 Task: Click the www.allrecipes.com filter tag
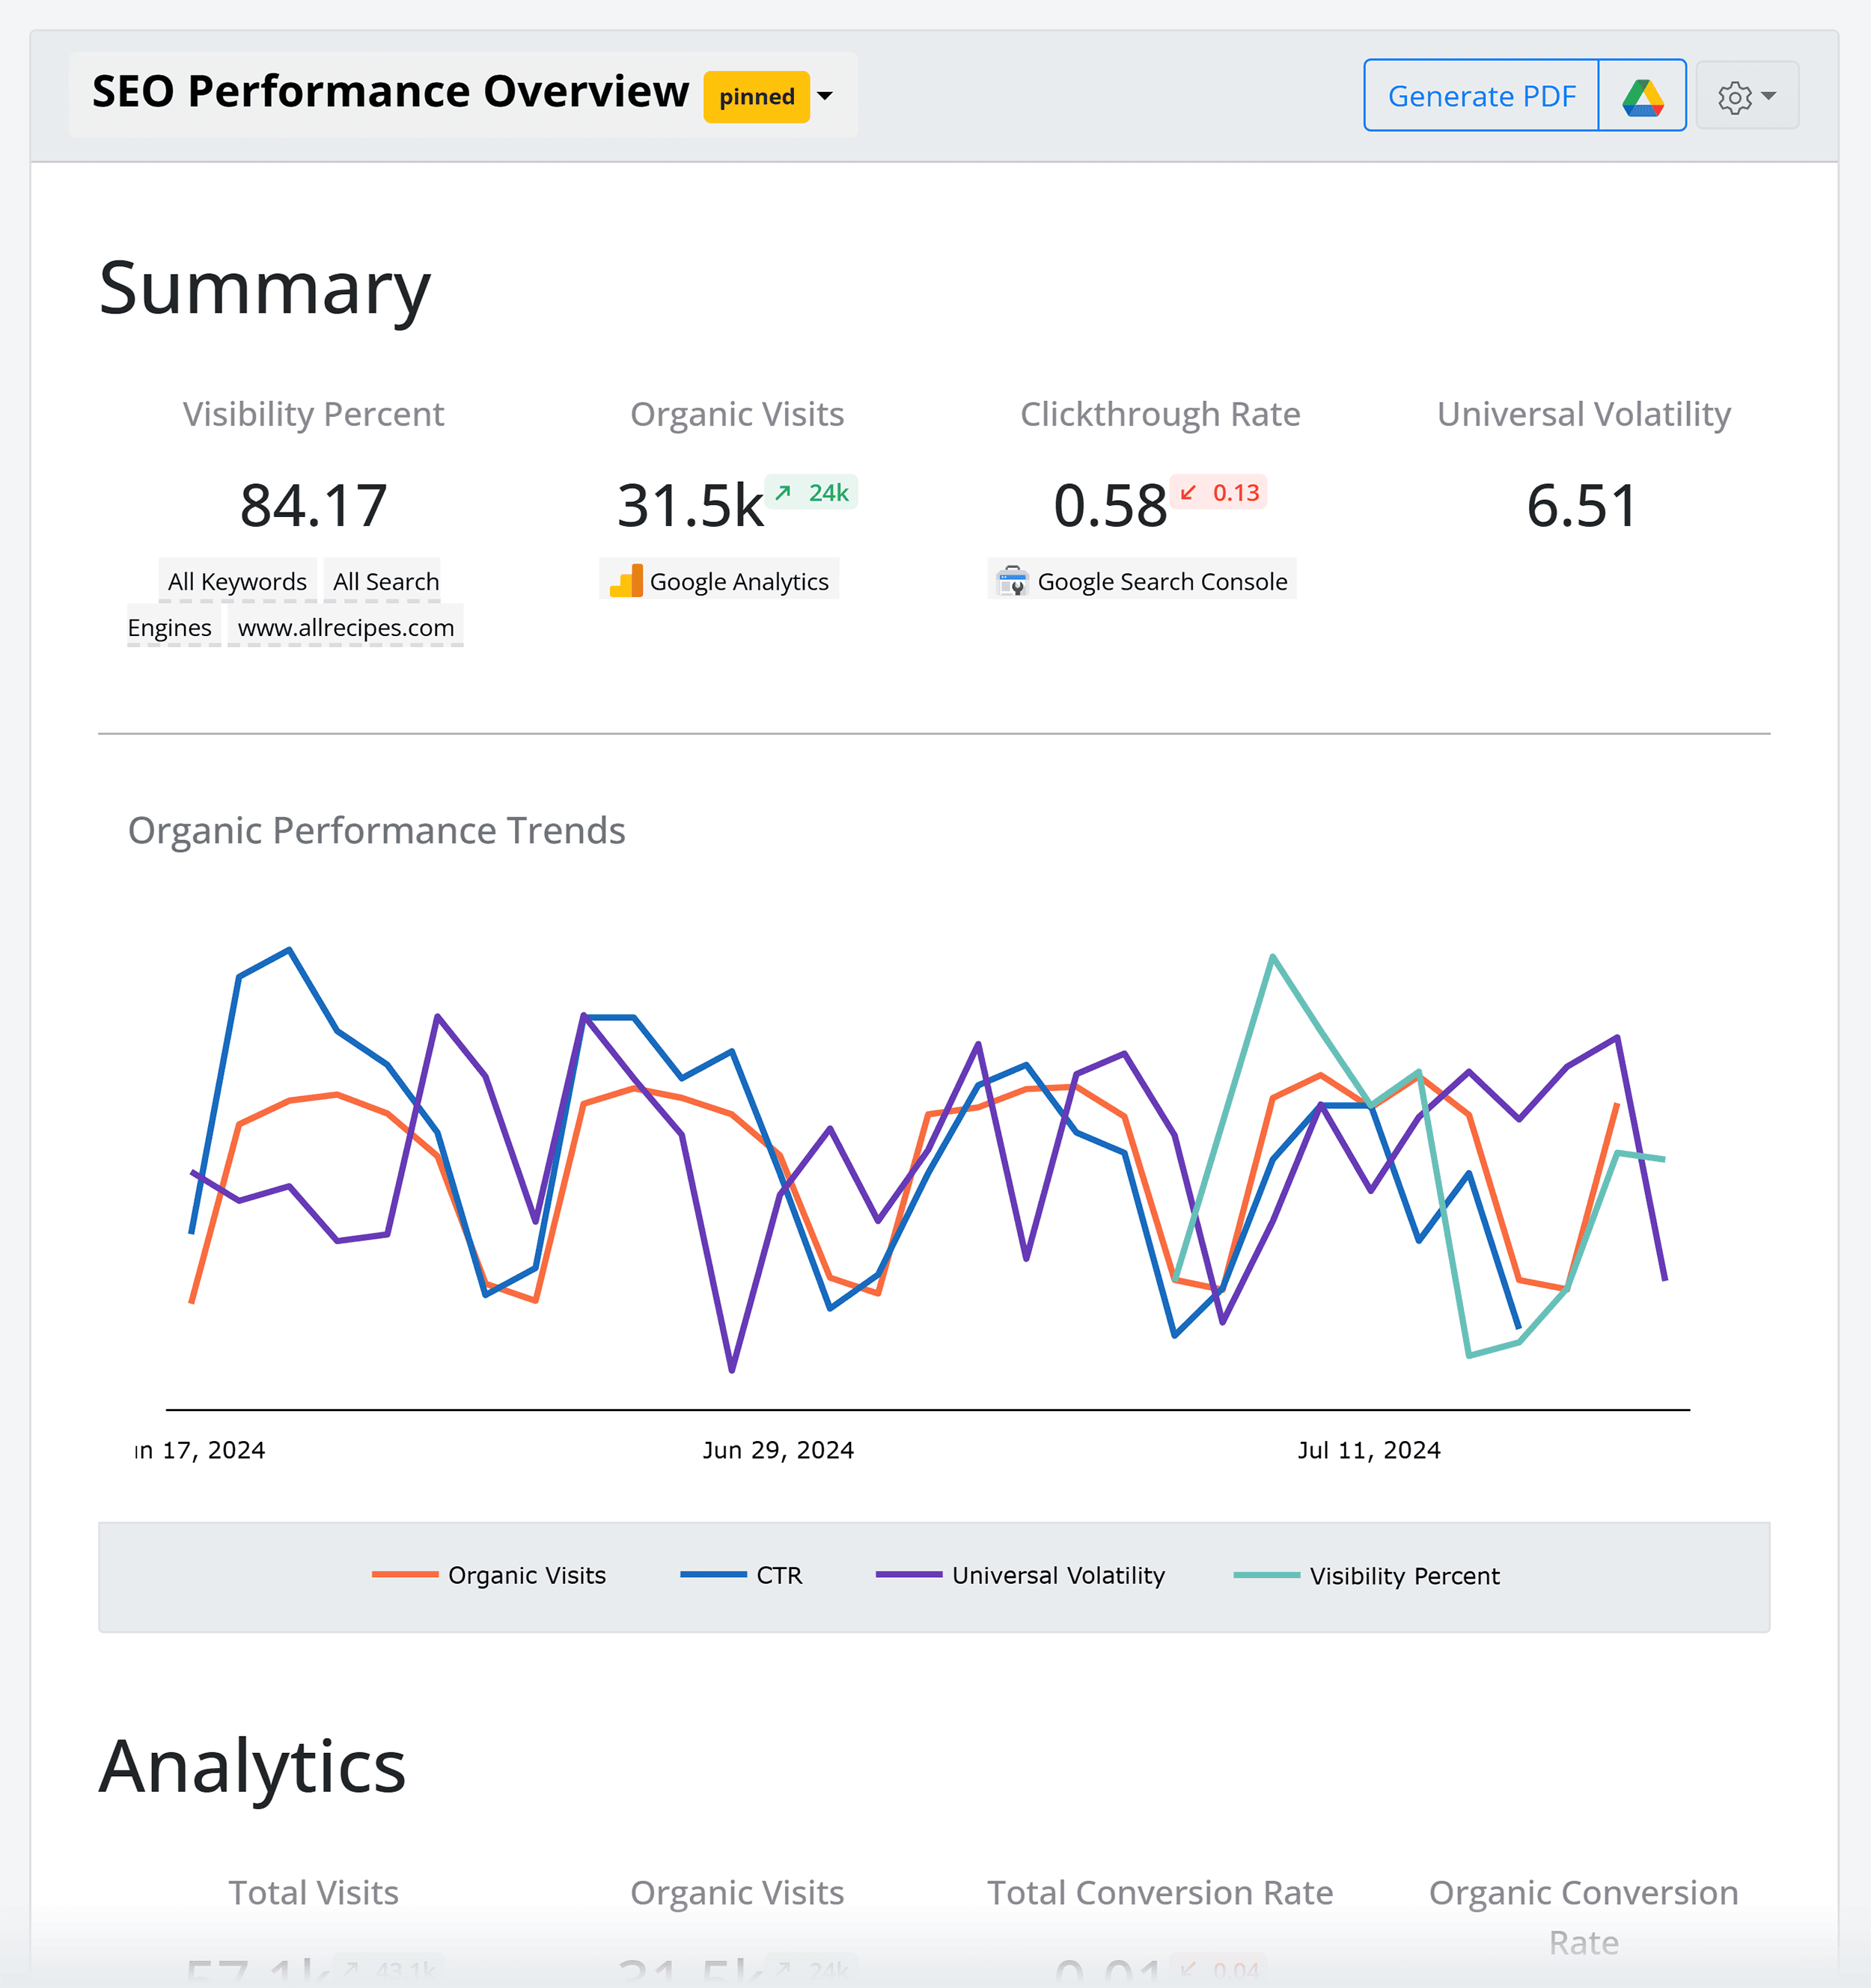346,627
